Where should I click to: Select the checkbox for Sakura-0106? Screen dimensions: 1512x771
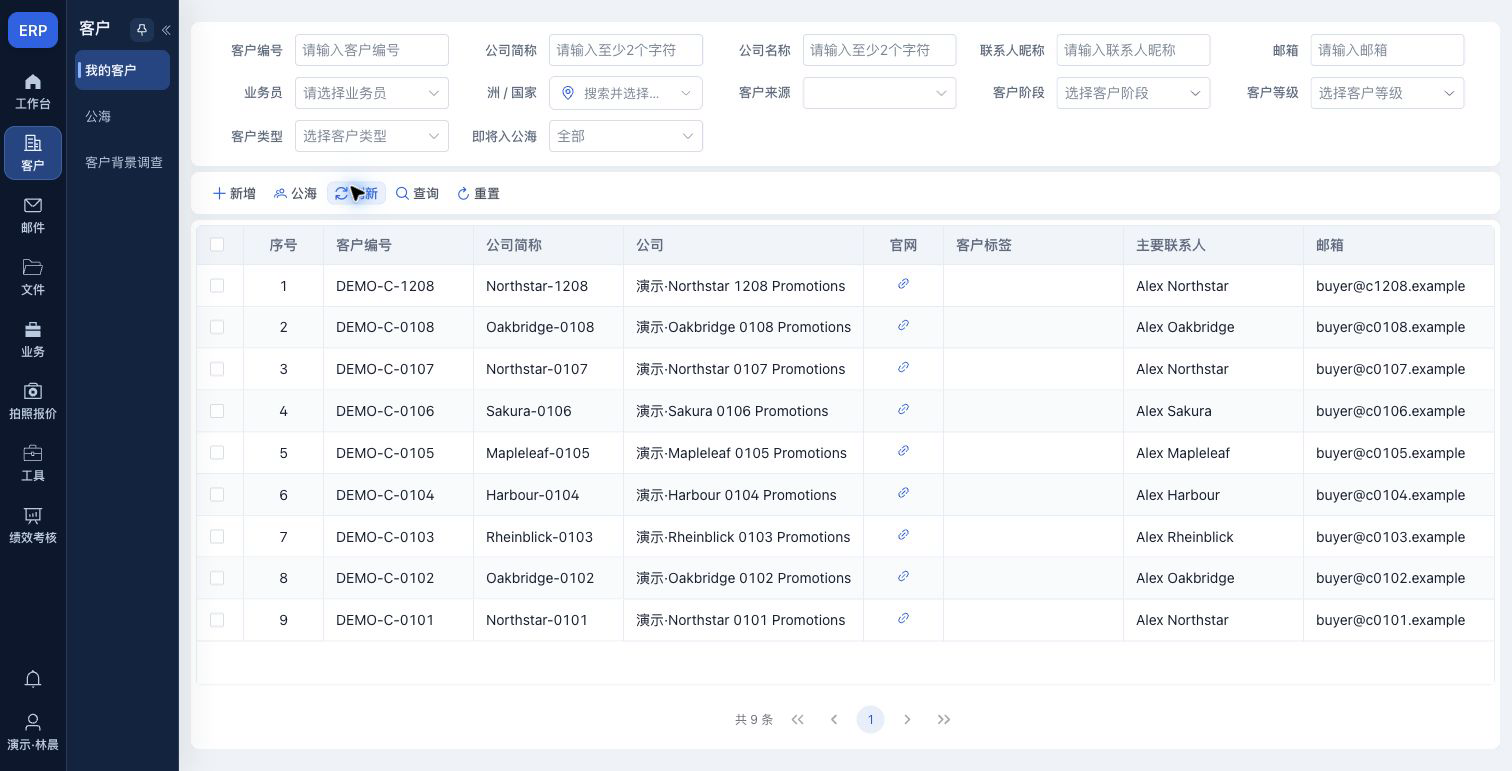[217, 411]
